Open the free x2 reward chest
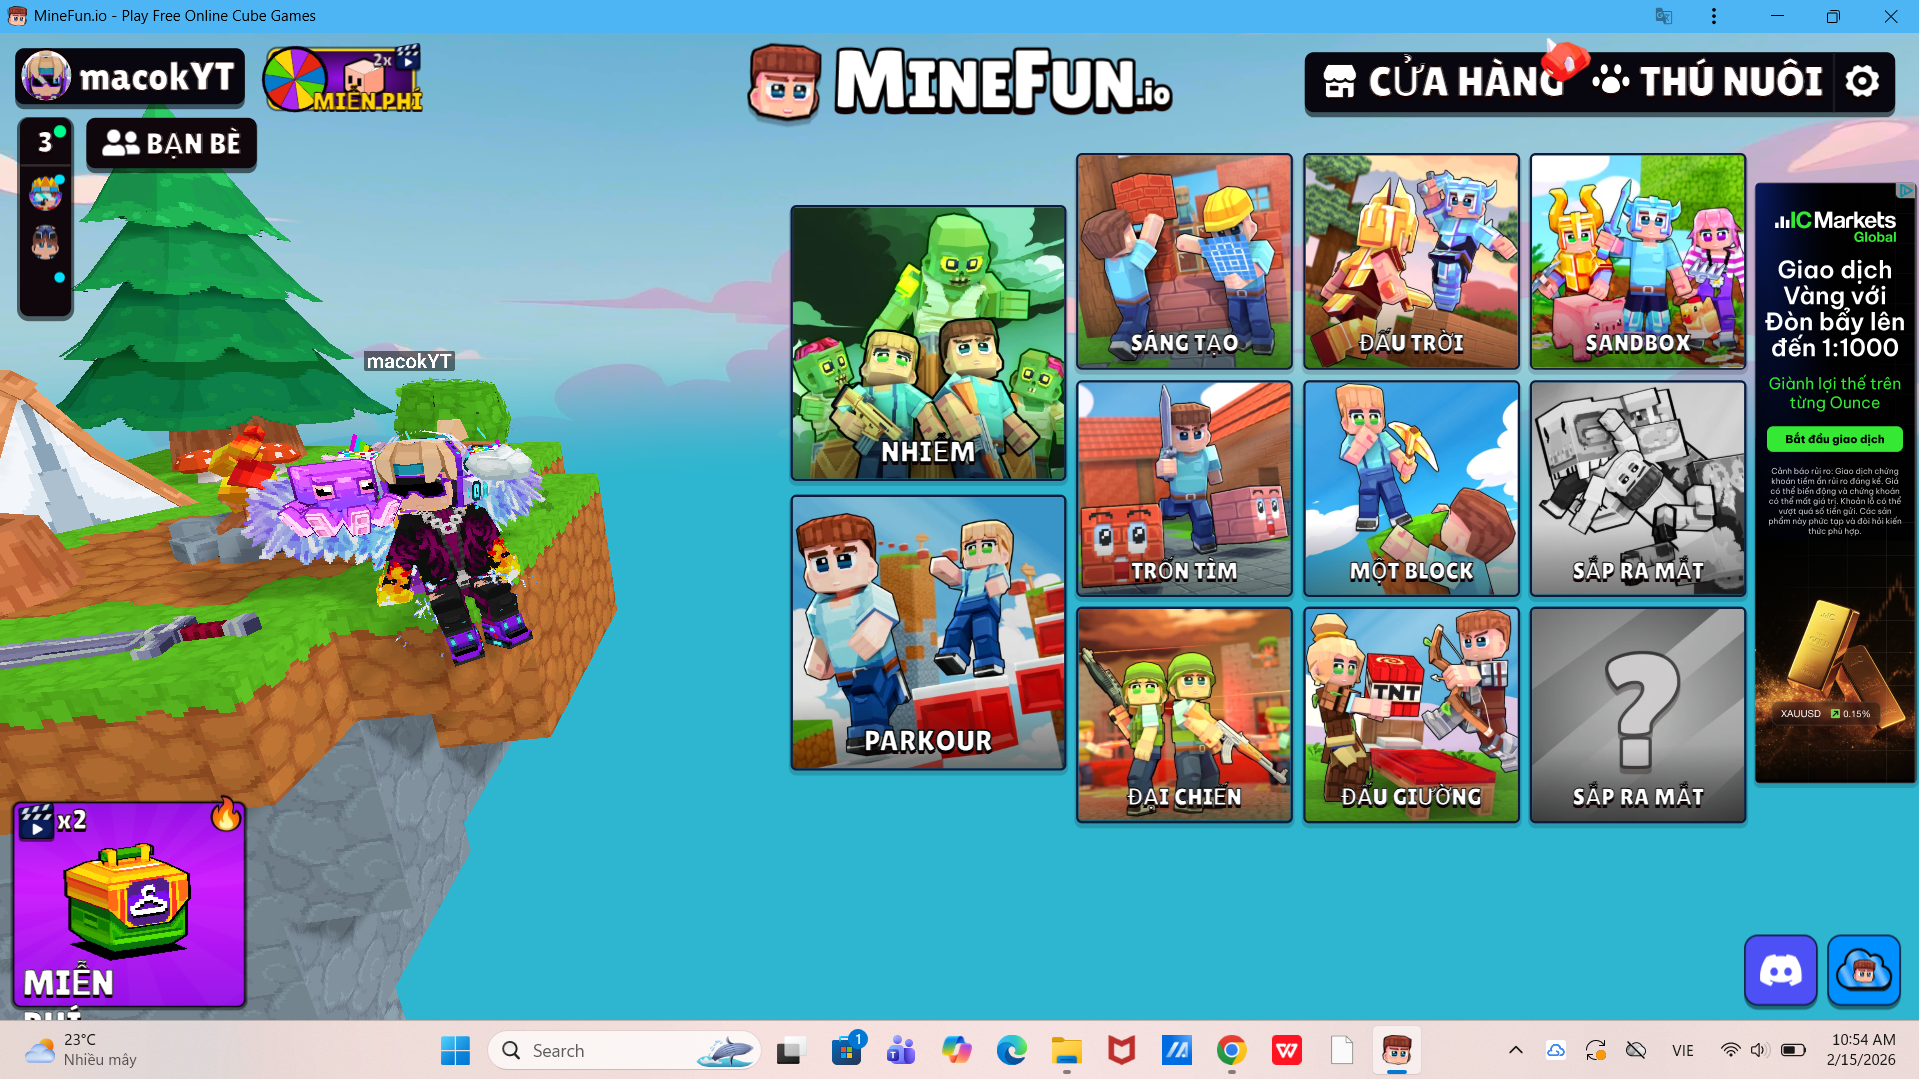 [129, 904]
